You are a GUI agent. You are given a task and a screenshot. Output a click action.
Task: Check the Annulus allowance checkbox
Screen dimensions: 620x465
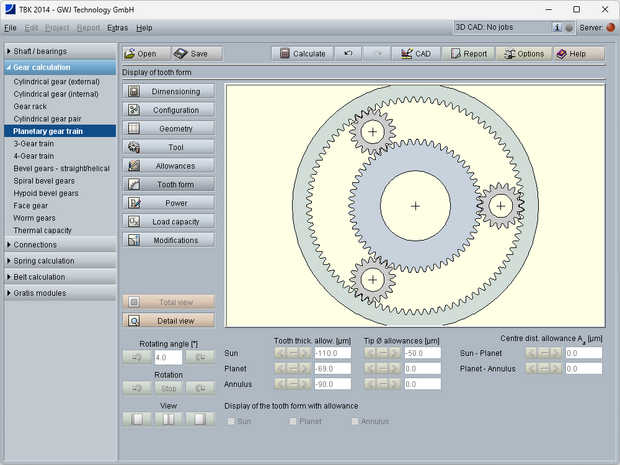(355, 422)
